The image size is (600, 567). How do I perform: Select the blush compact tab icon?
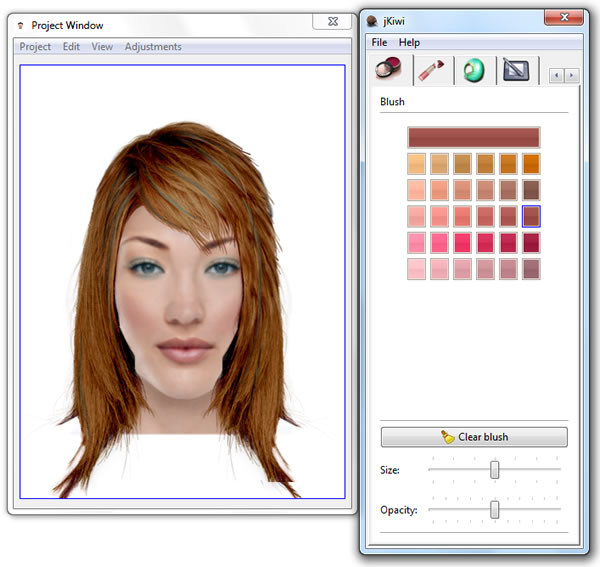coord(388,68)
